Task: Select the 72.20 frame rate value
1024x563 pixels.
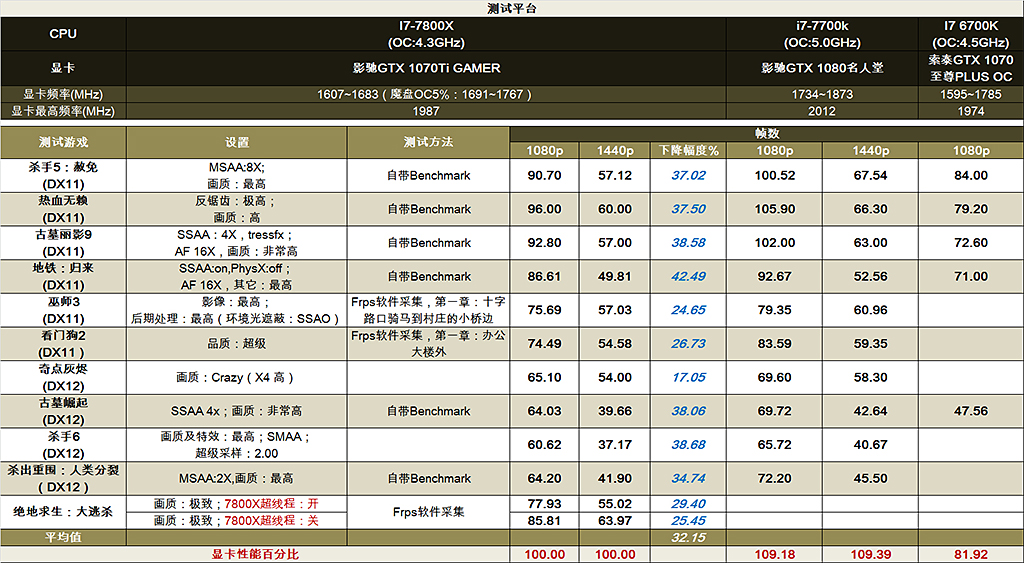Action: 775,479
